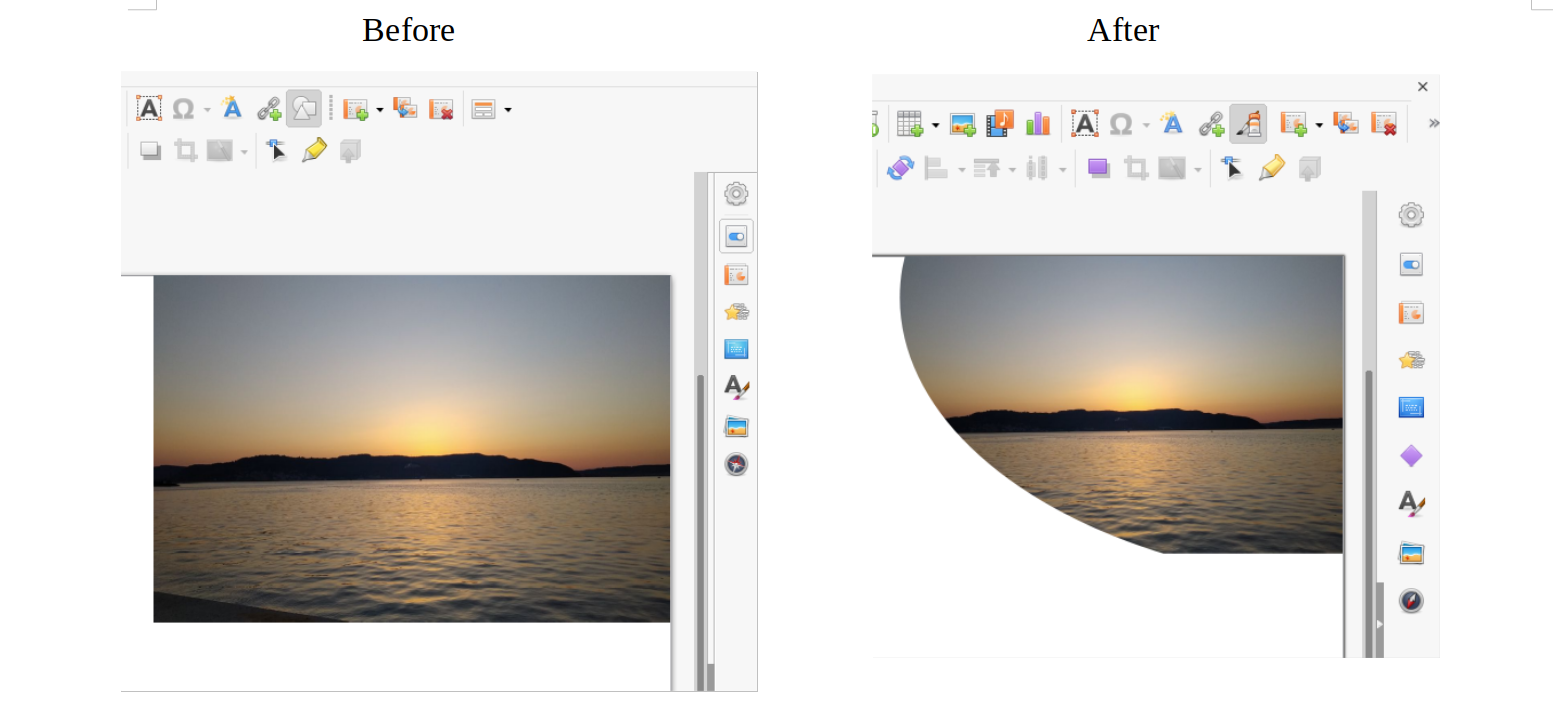Toggle Edit Points mode
The width and height of the screenshot is (1553, 715).
tap(1231, 168)
